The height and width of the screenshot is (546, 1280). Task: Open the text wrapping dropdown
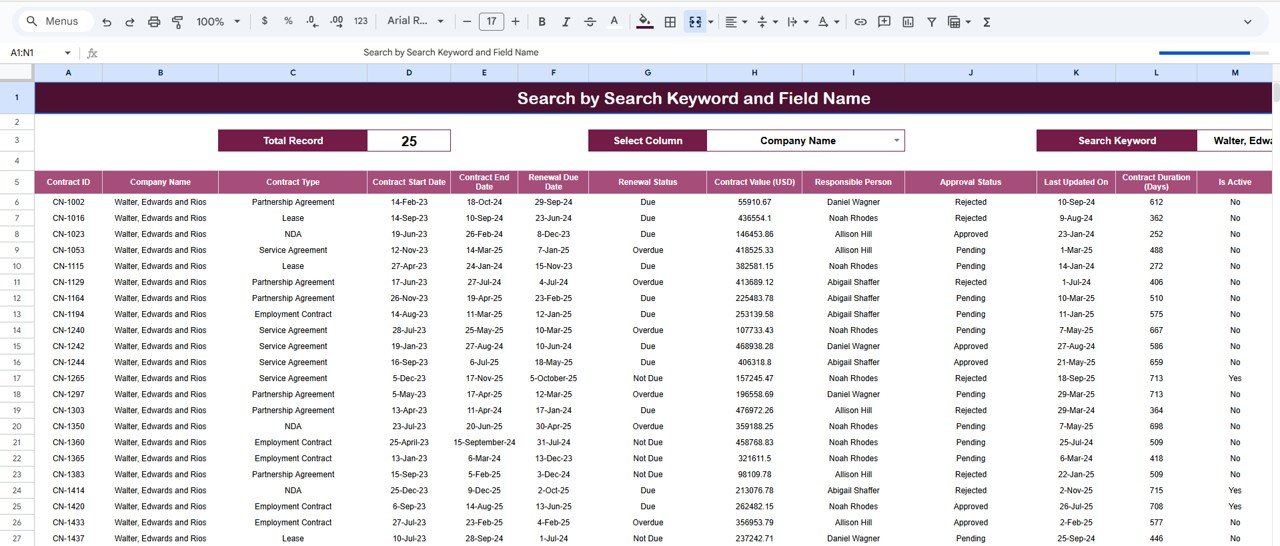coord(797,21)
